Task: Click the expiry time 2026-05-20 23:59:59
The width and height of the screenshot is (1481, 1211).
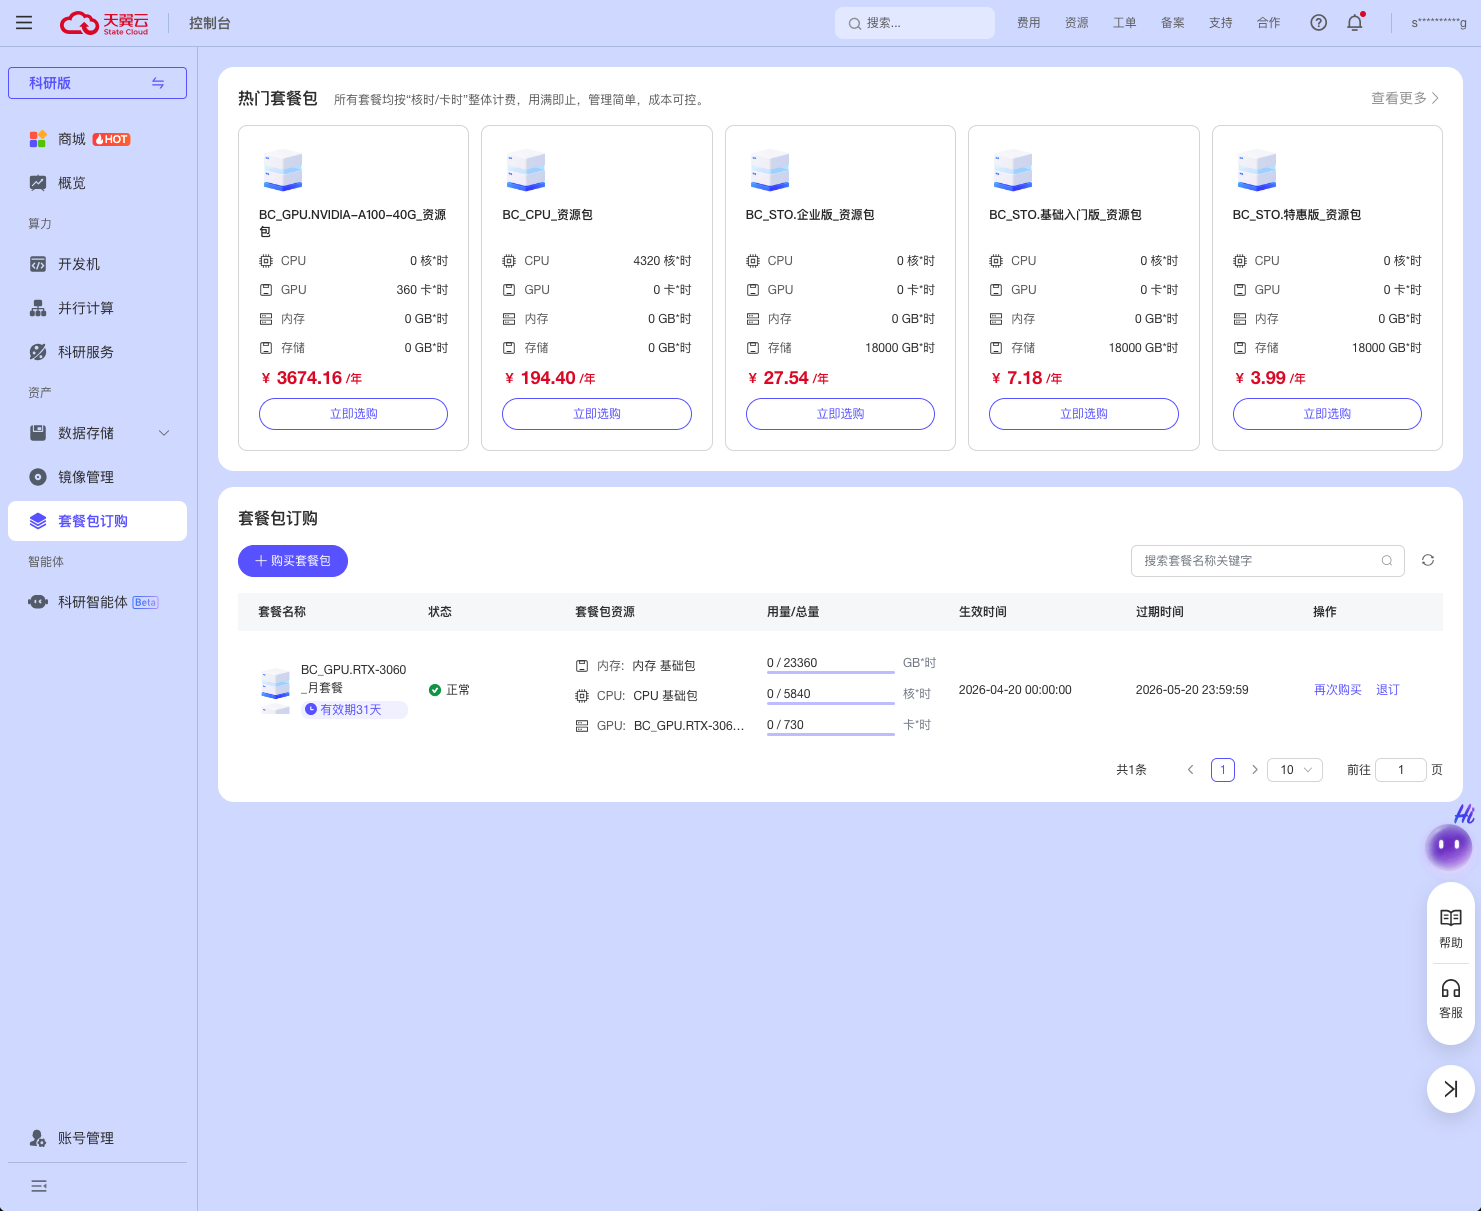Action: (1192, 690)
